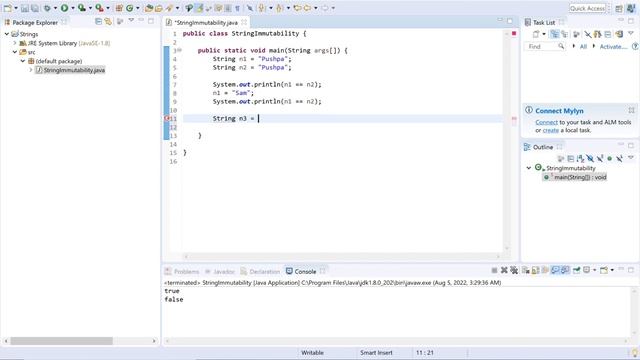Click Next Annotation toolbar icon
This screenshot has width=640, height=360.
click(262, 8)
